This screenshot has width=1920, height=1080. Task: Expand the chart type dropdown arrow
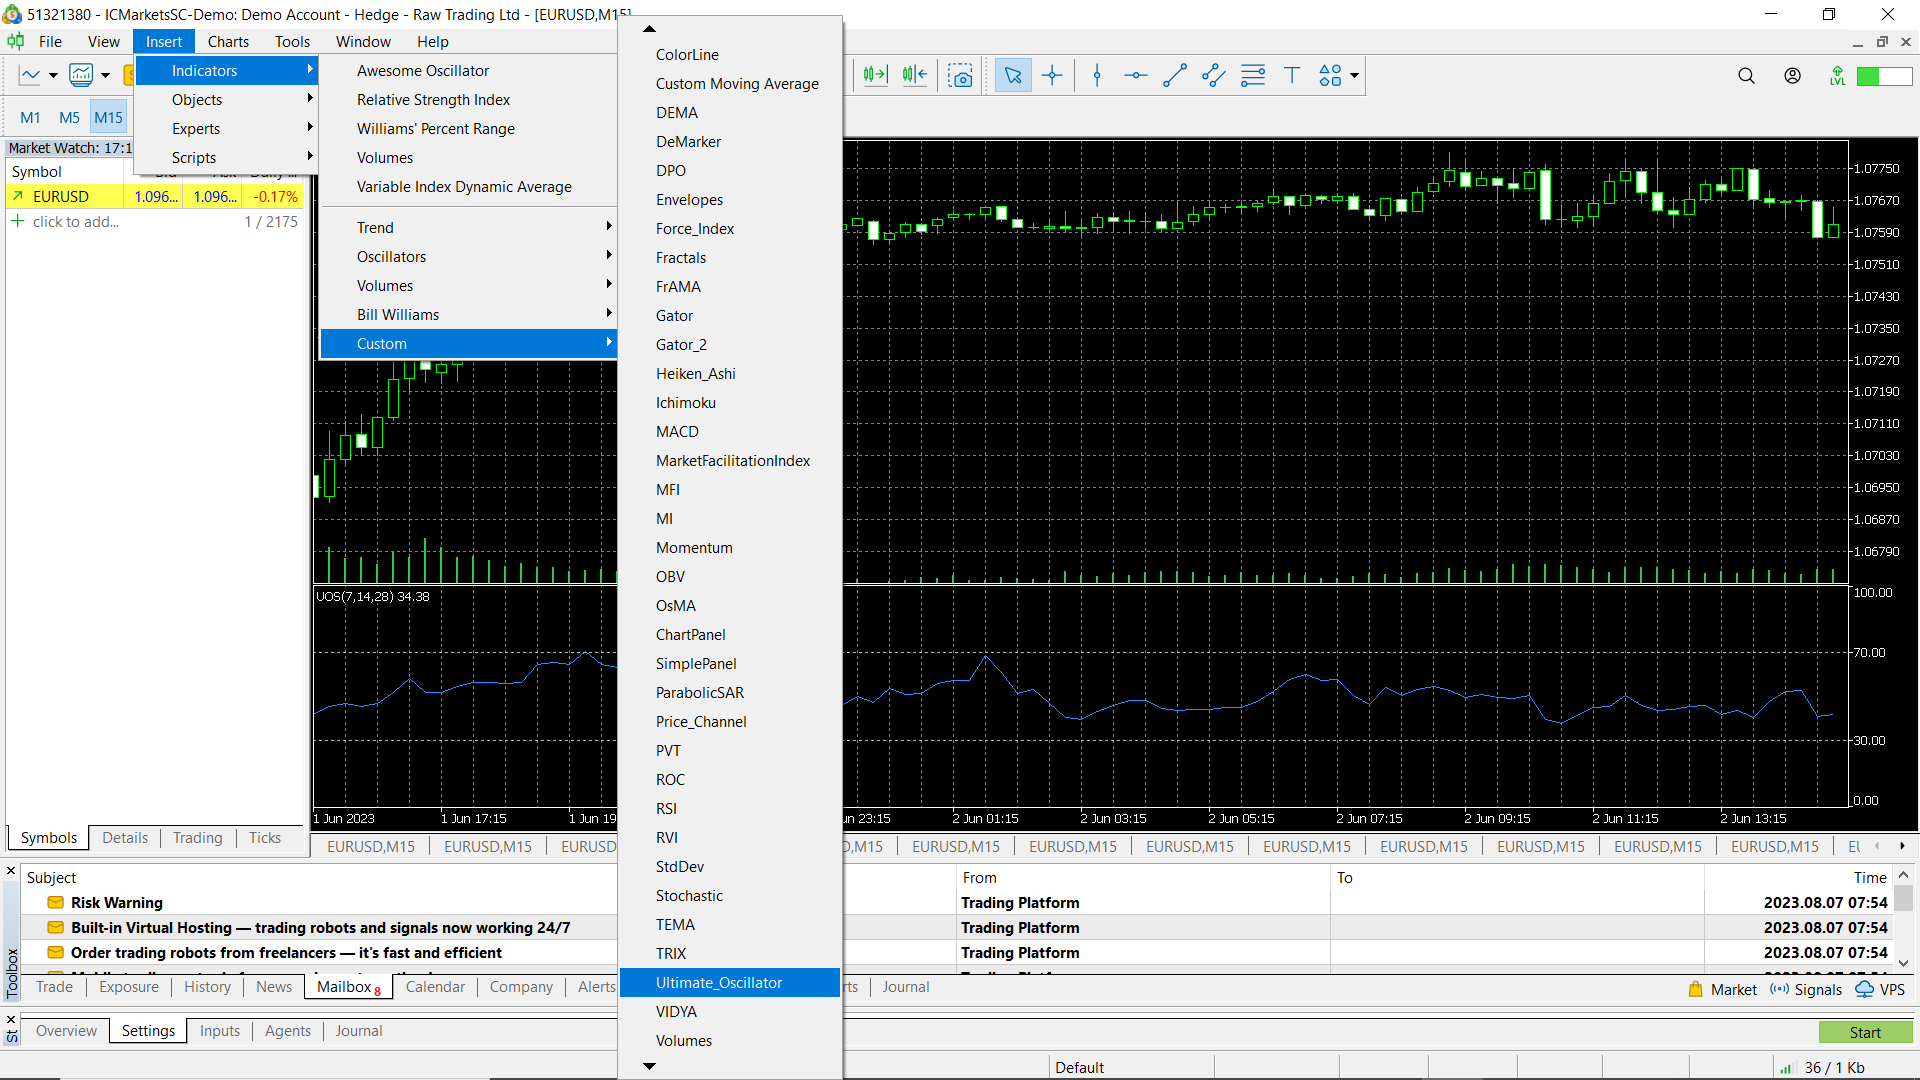tap(53, 76)
